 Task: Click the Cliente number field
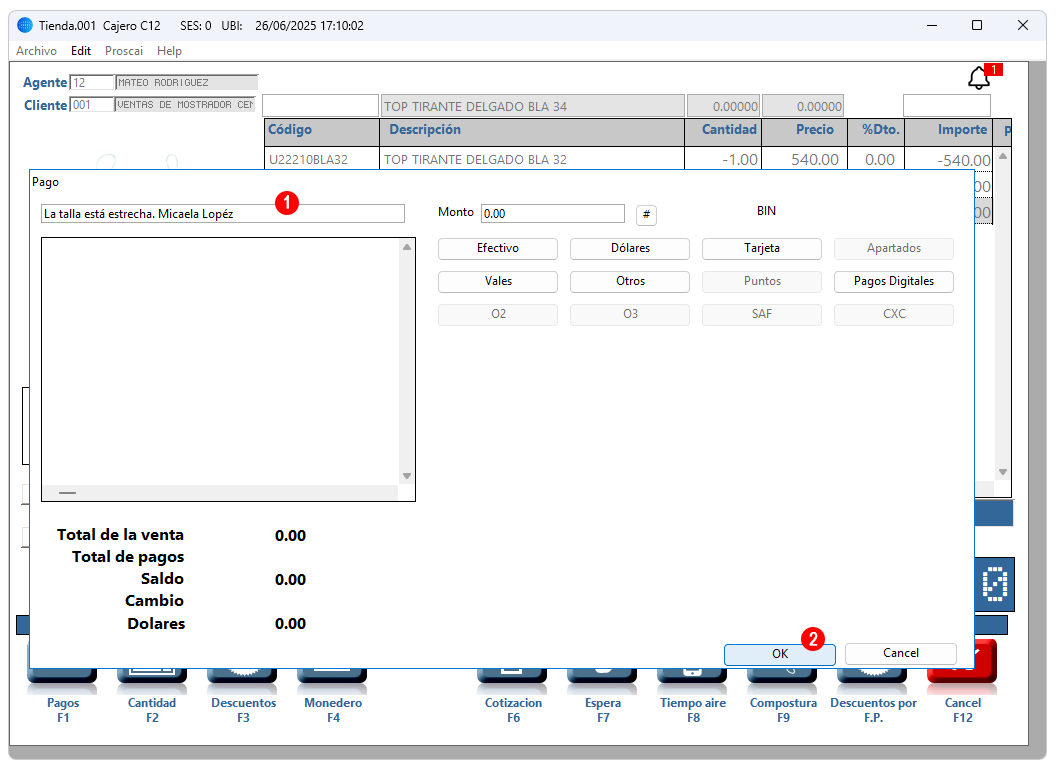(x=92, y=104)
